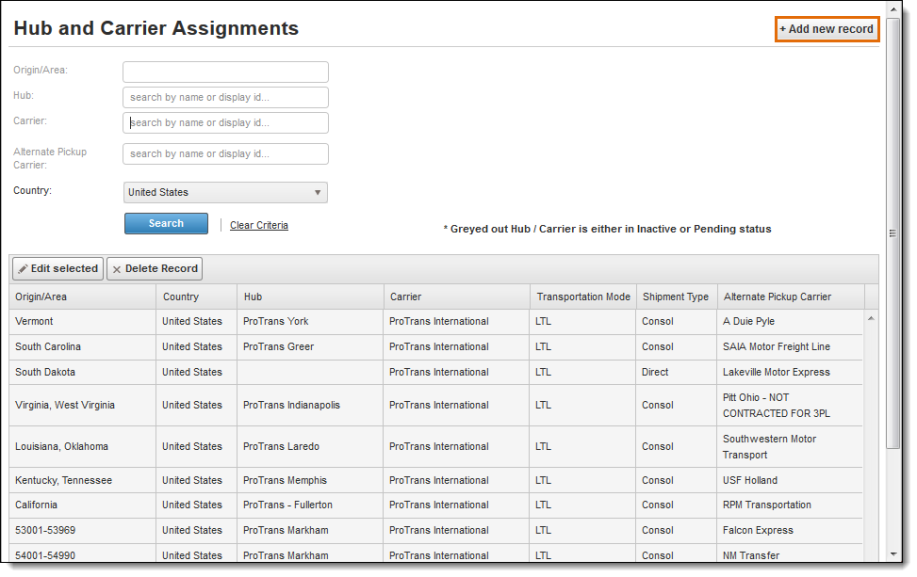Viewport: 917px width, 577px height.
Task: Click the Add new record button
Action: pyautogui.click(x=827, y=29)
